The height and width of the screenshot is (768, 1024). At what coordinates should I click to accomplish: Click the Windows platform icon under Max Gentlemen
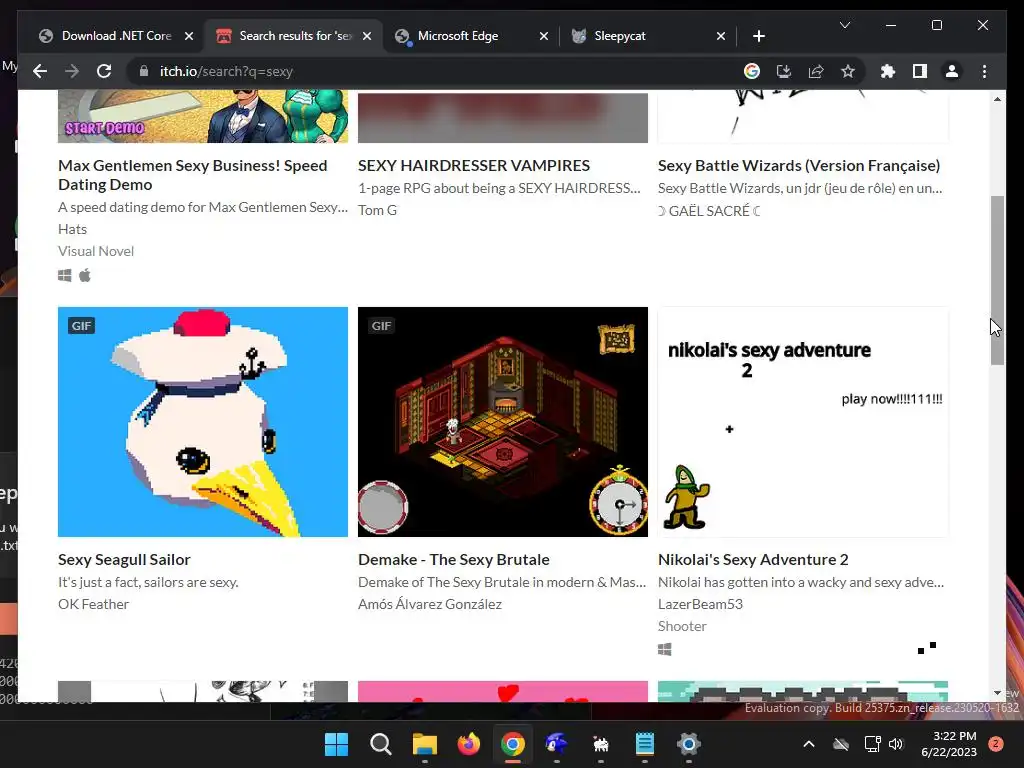tap(65, 276)
